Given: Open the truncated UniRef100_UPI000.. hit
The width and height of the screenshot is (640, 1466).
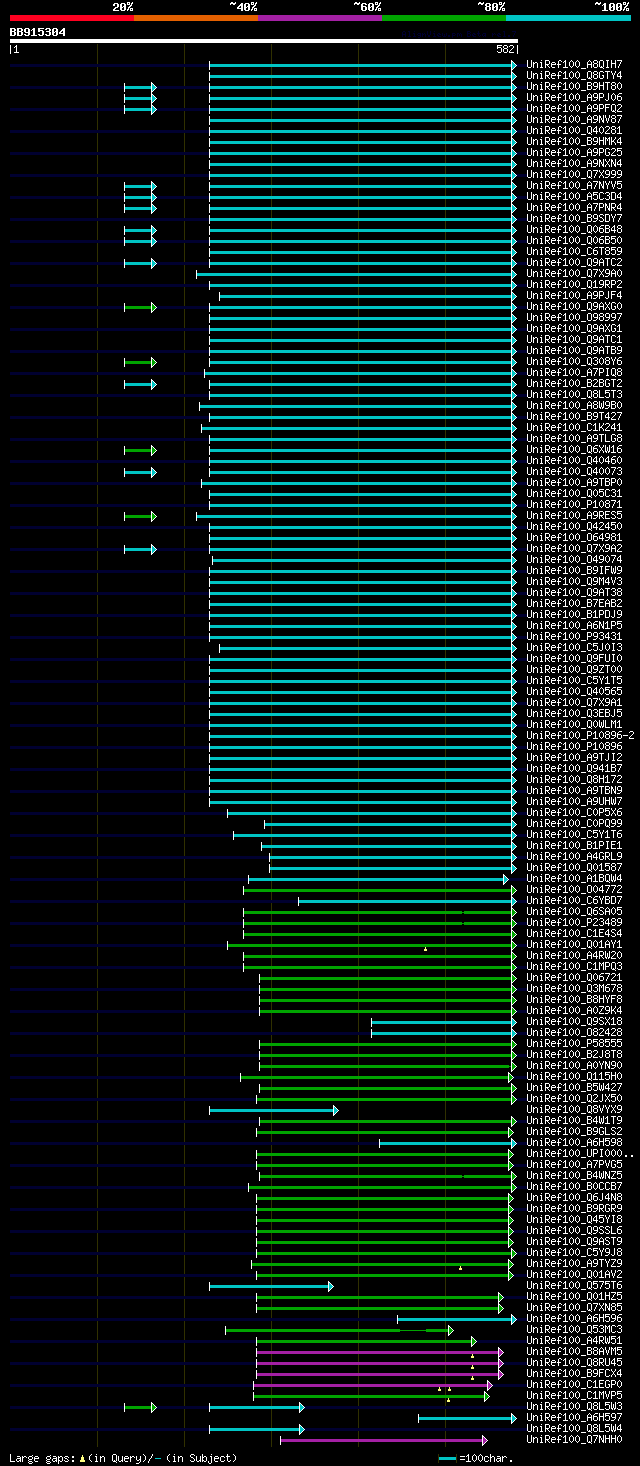Looking at the screenshot, I should [x=580, y=1153].
